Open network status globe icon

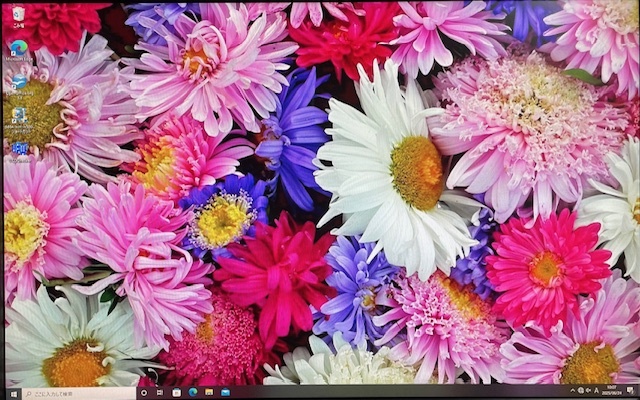[x=581, y=391]
